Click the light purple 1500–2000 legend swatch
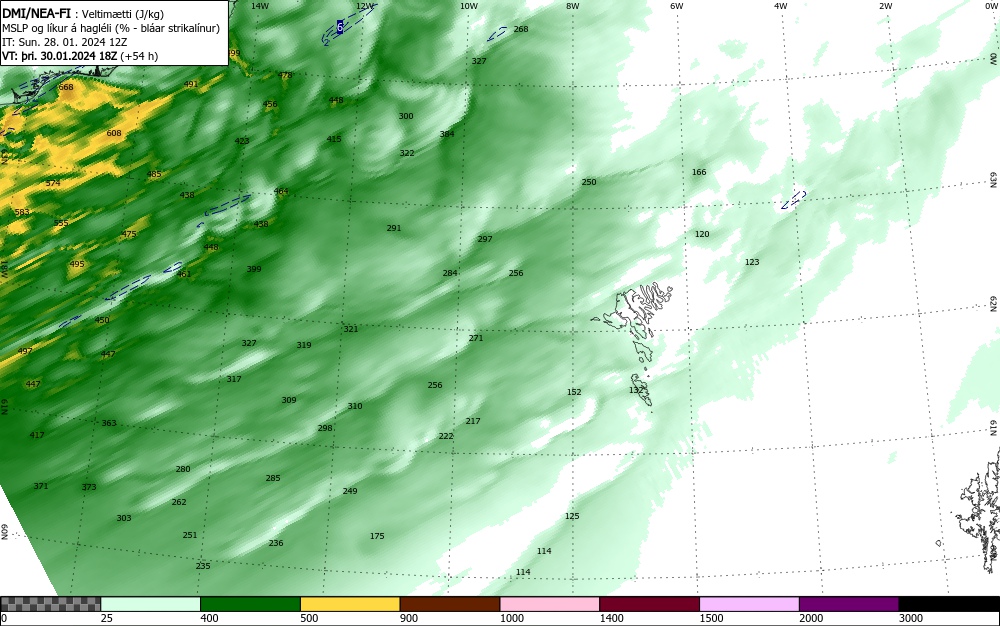 tap(749, 604)
